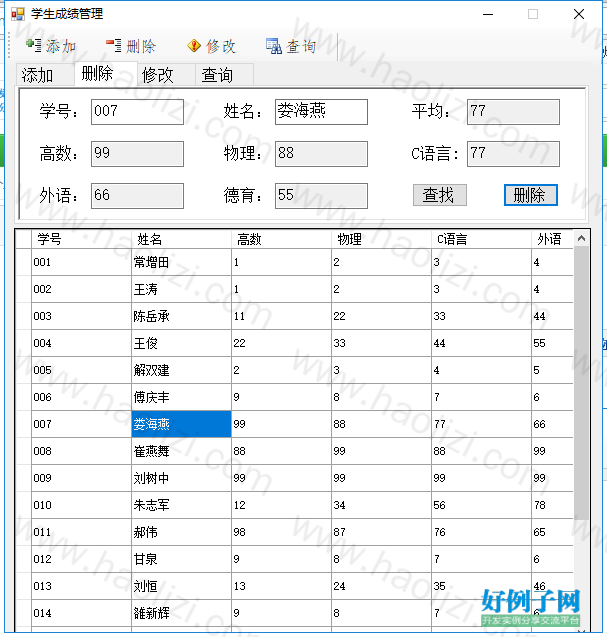Sort by the 高数 column header
This screenshot has width=607, height=637.
click(x=281, y=239)
